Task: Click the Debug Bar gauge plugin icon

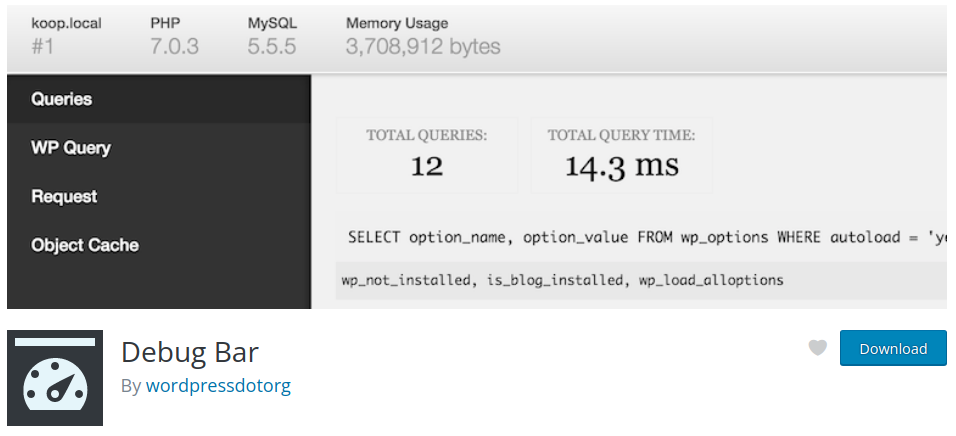Action: click(x=55, y=377)
